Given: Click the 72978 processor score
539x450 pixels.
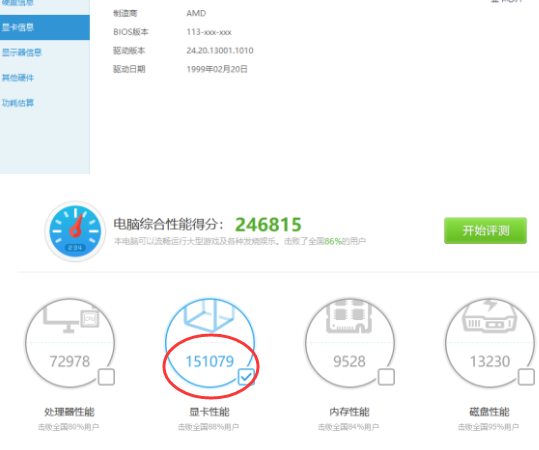Looking at the screenshot, I should [70, 361].
